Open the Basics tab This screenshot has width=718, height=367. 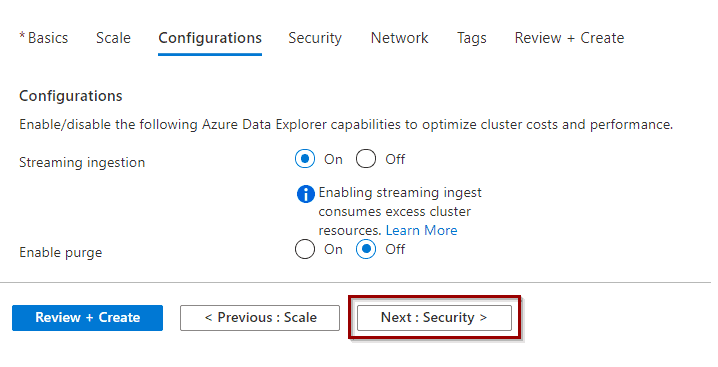44,38
